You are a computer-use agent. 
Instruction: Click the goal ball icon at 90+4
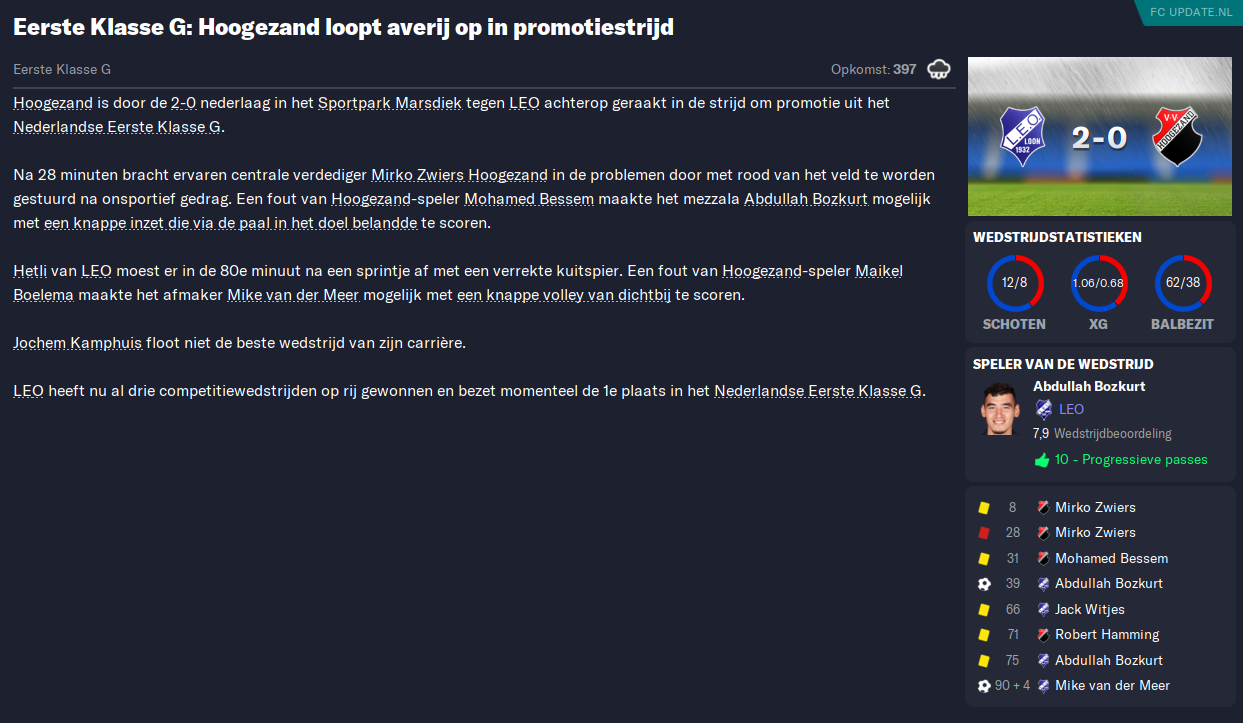coord(984,686)
